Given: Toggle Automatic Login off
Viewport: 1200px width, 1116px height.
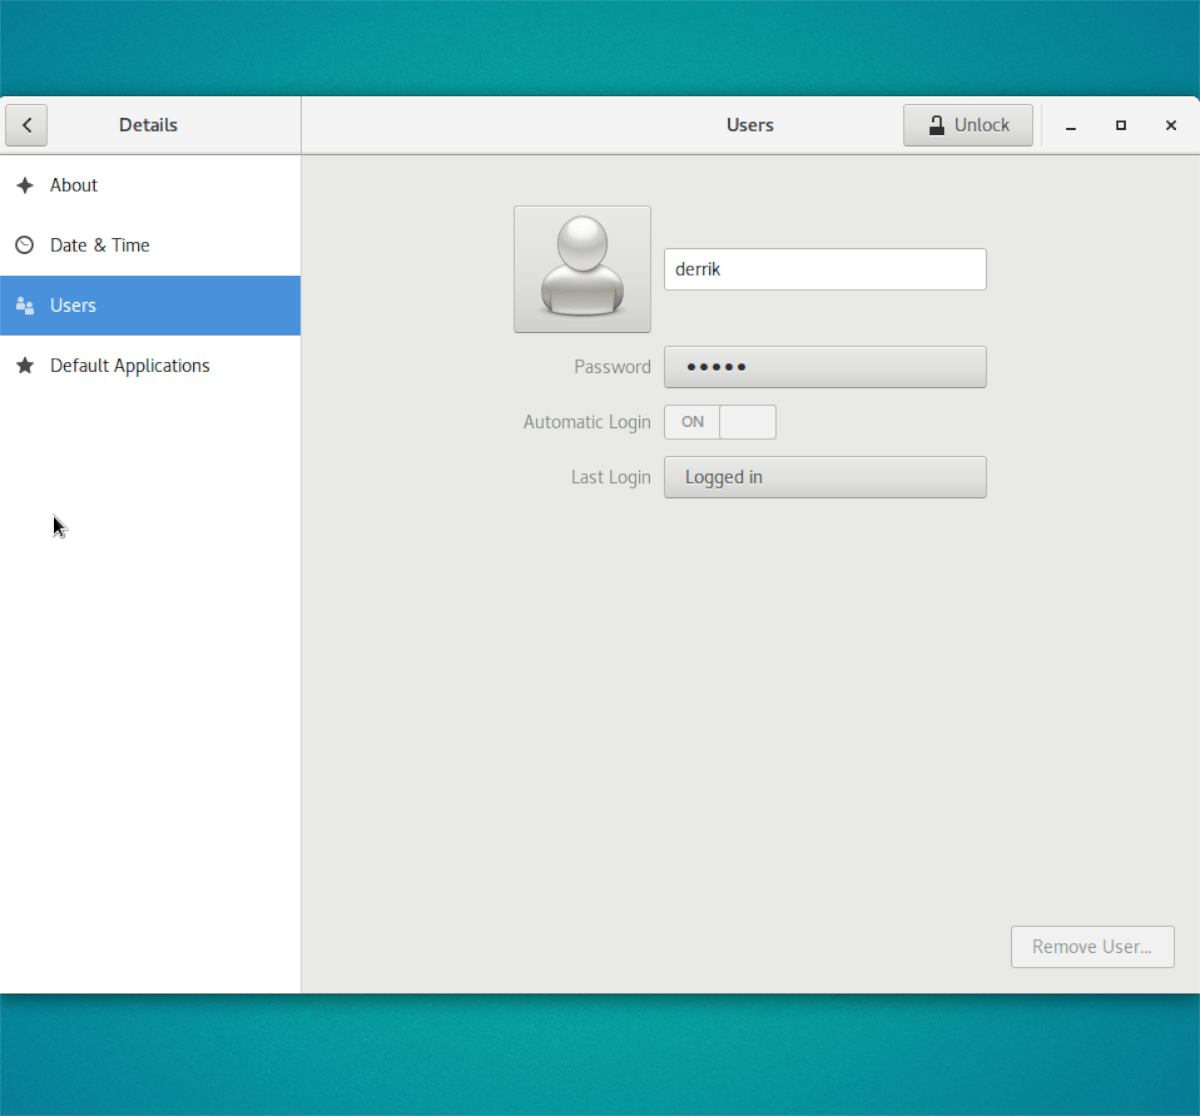Looking at the screenshot, I should (x=750, y=422).
